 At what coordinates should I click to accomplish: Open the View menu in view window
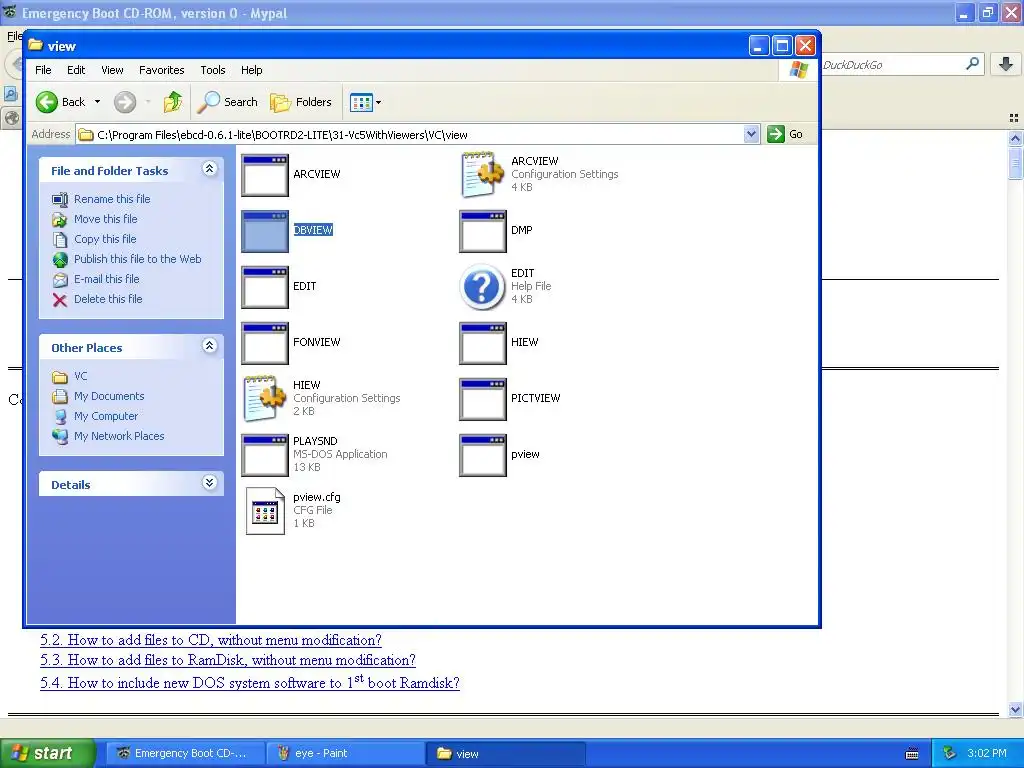tap(112, 70)
